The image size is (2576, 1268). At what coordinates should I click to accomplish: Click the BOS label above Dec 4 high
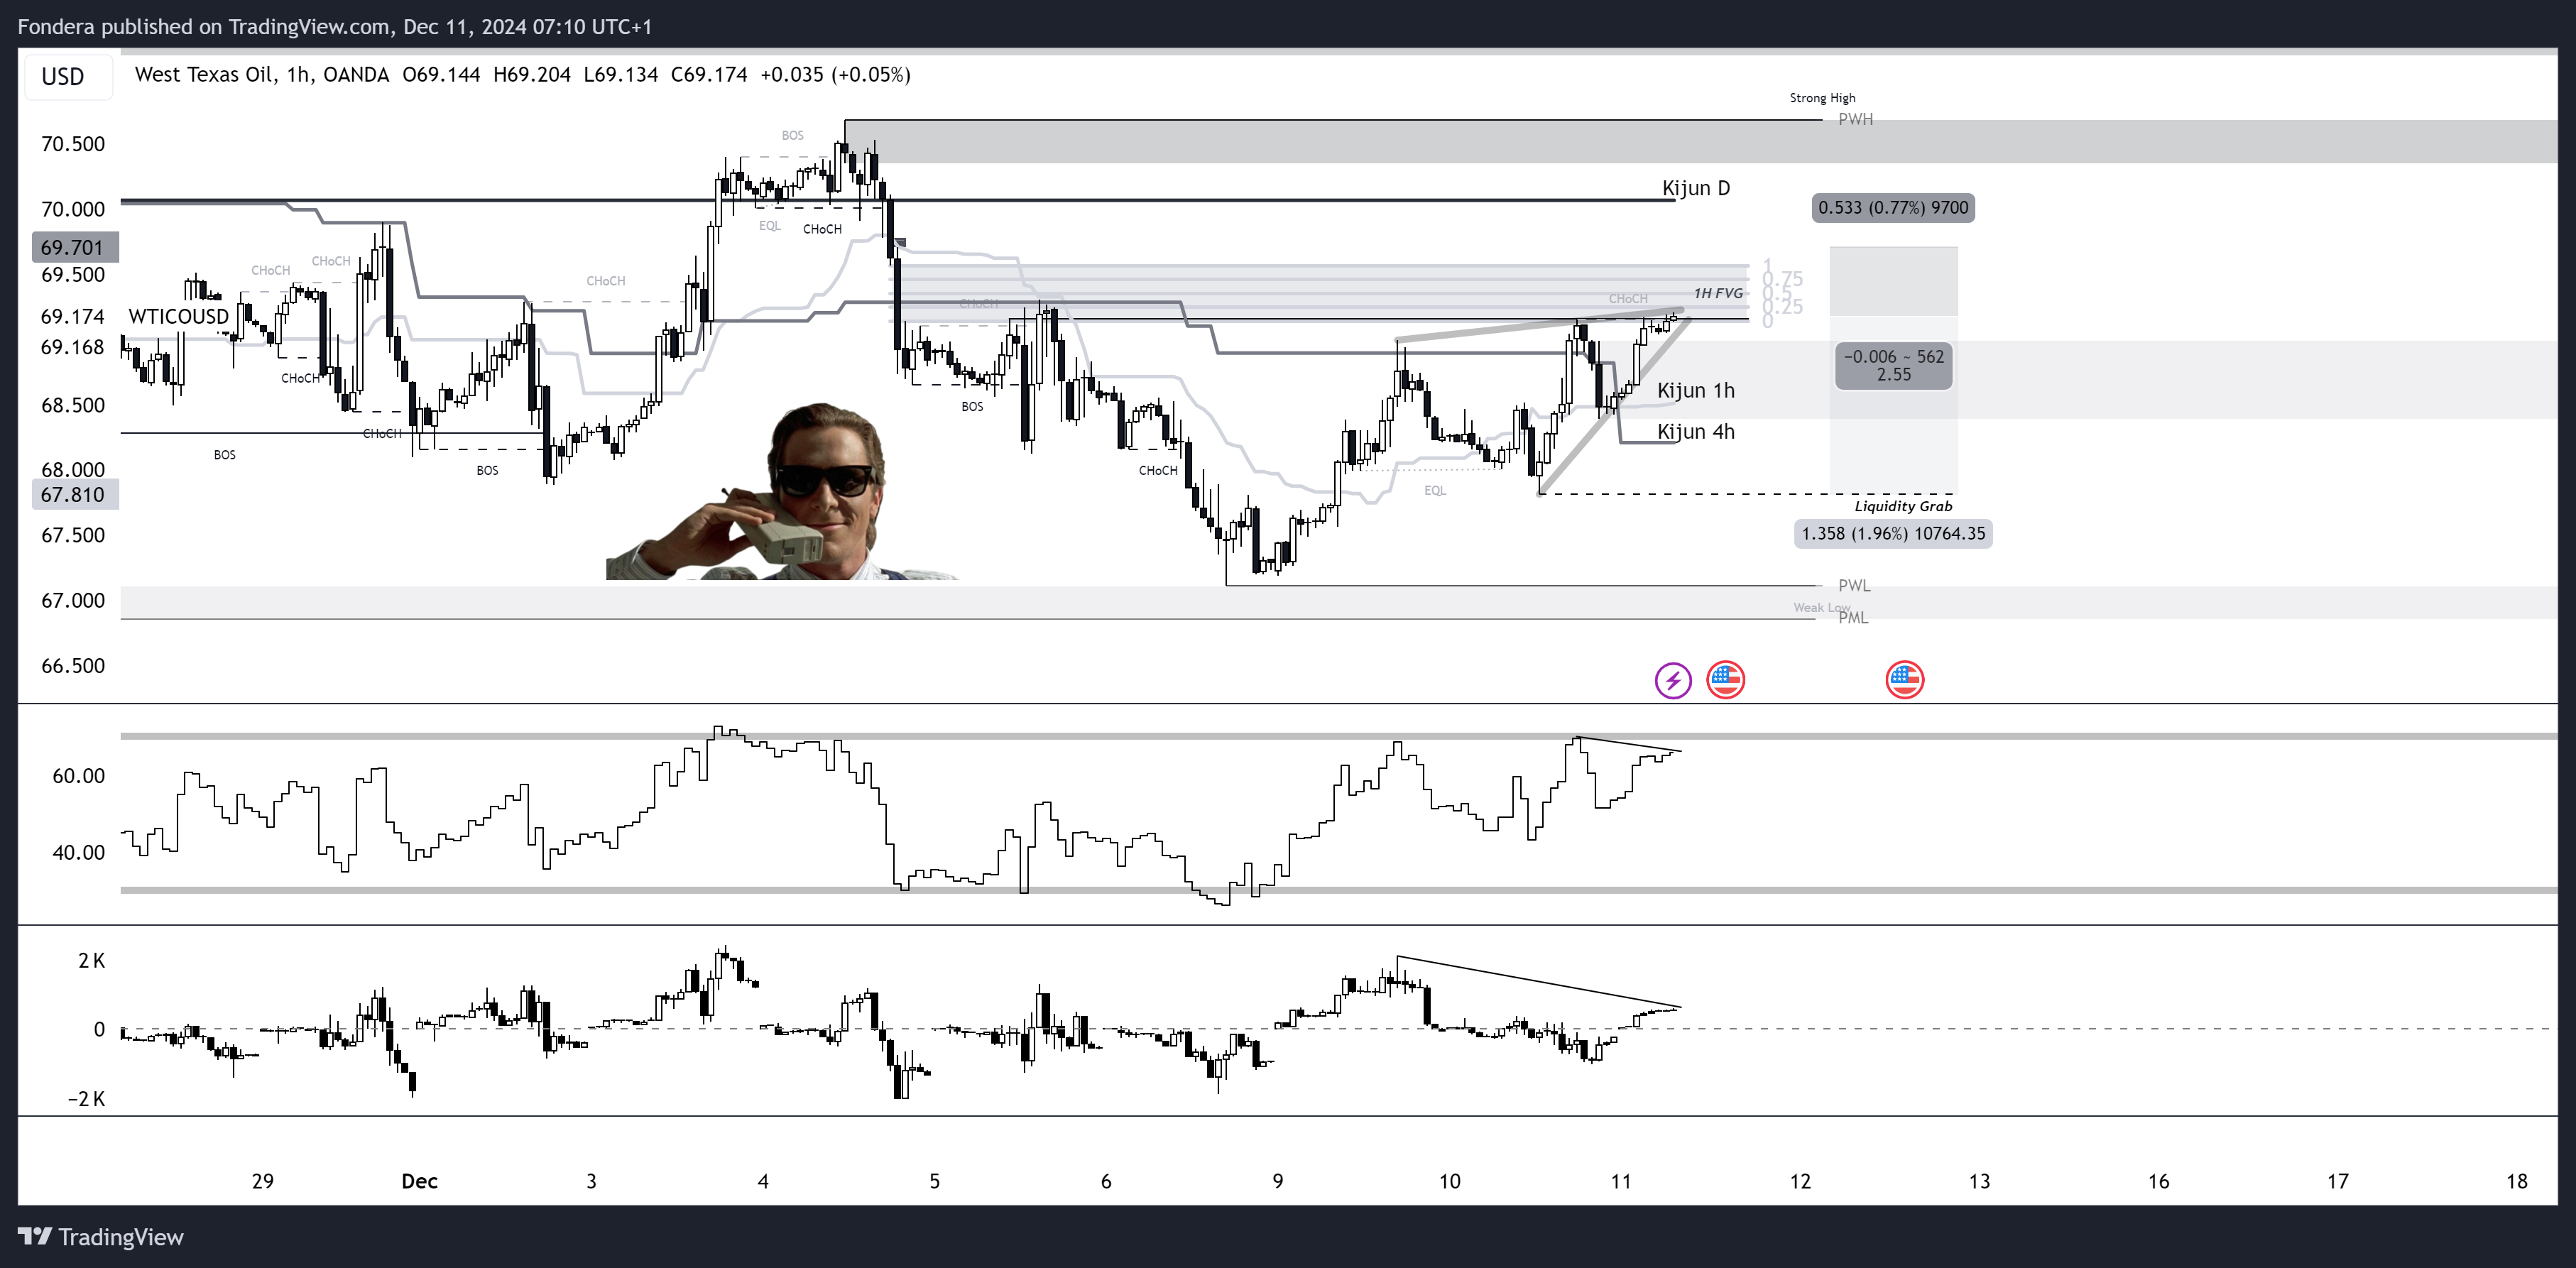[792, 135]
